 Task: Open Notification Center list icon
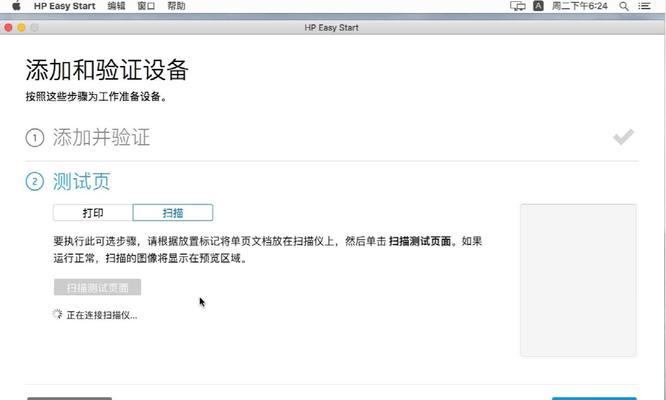644,6
